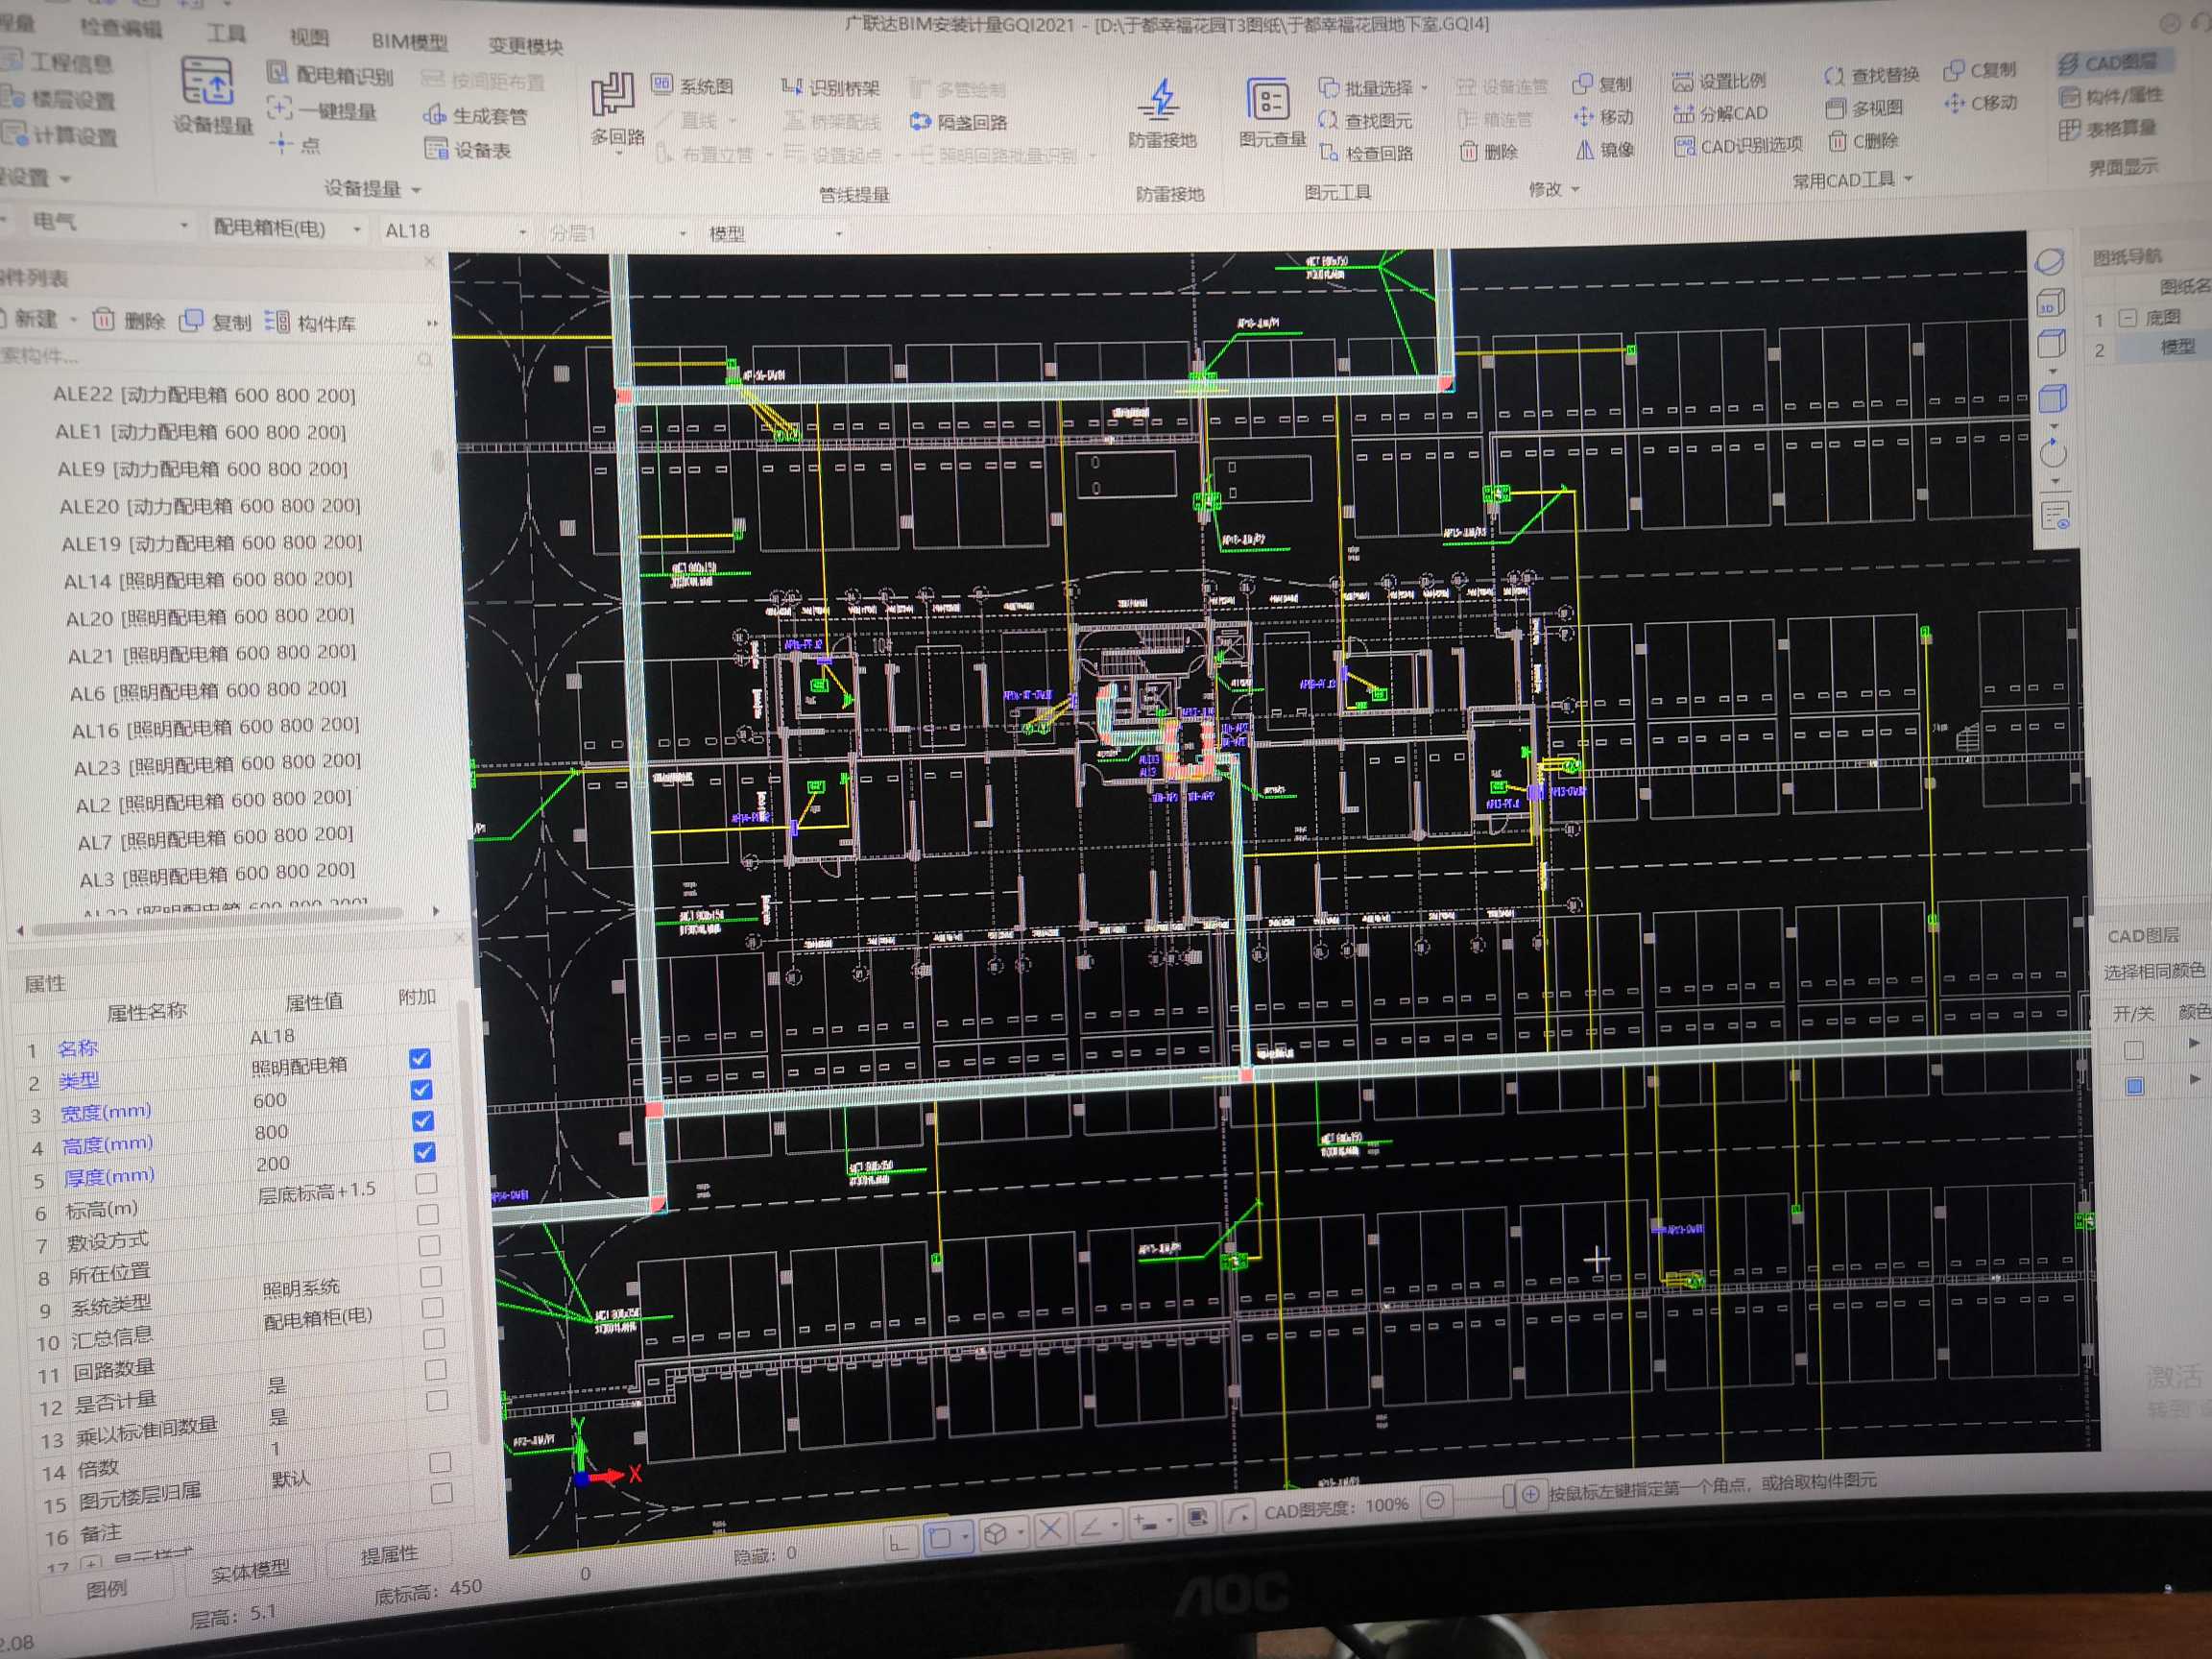The height and width of the screenshot is (1659, 2212).
Task: Click the 图例 button
Action: 105,1588
